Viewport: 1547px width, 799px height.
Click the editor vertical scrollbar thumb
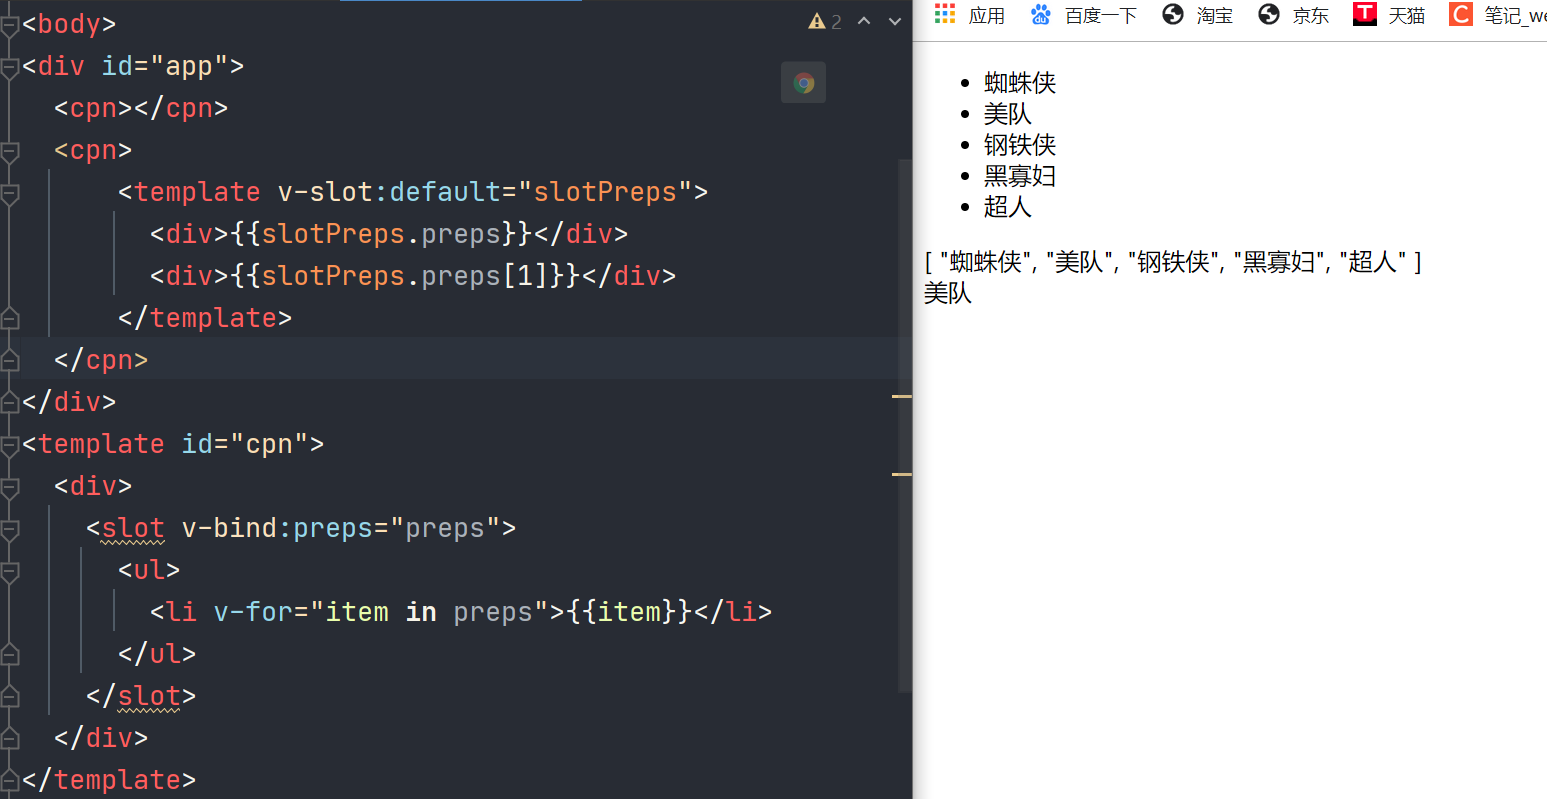click(905, 425)
